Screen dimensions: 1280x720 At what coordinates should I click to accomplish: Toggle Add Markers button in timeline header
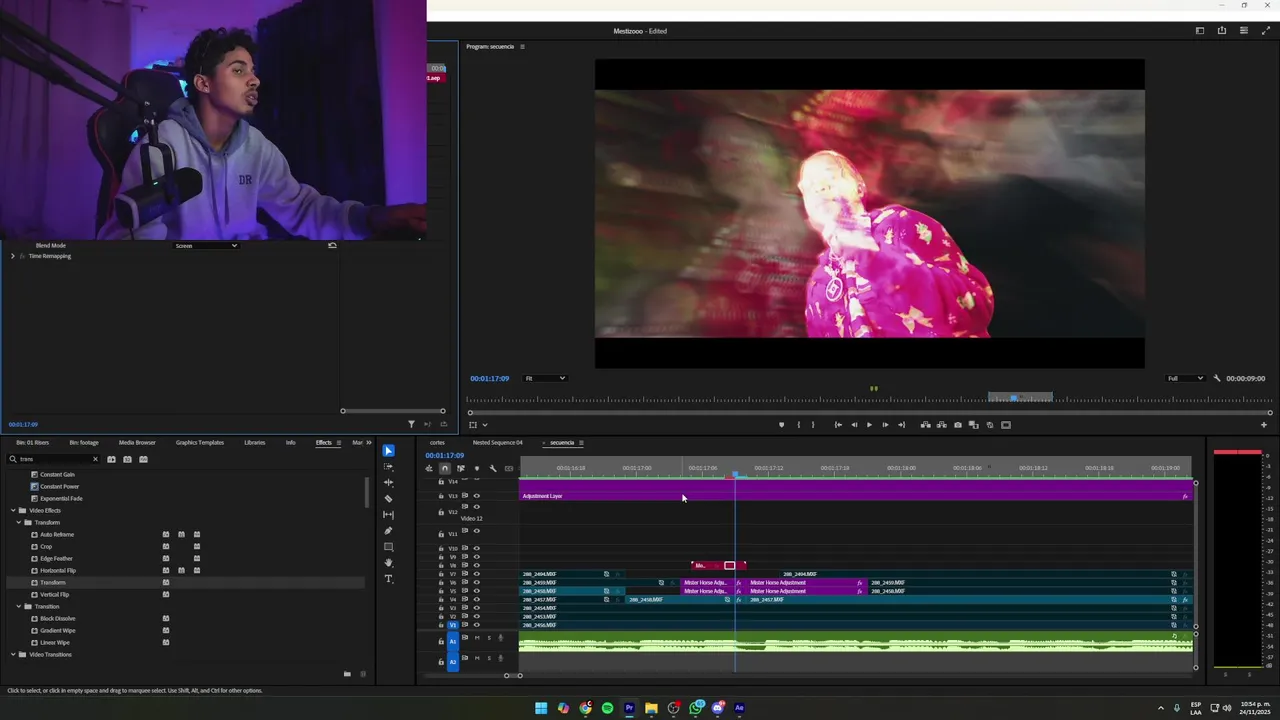pyautogui.click(x=477, y=468)
